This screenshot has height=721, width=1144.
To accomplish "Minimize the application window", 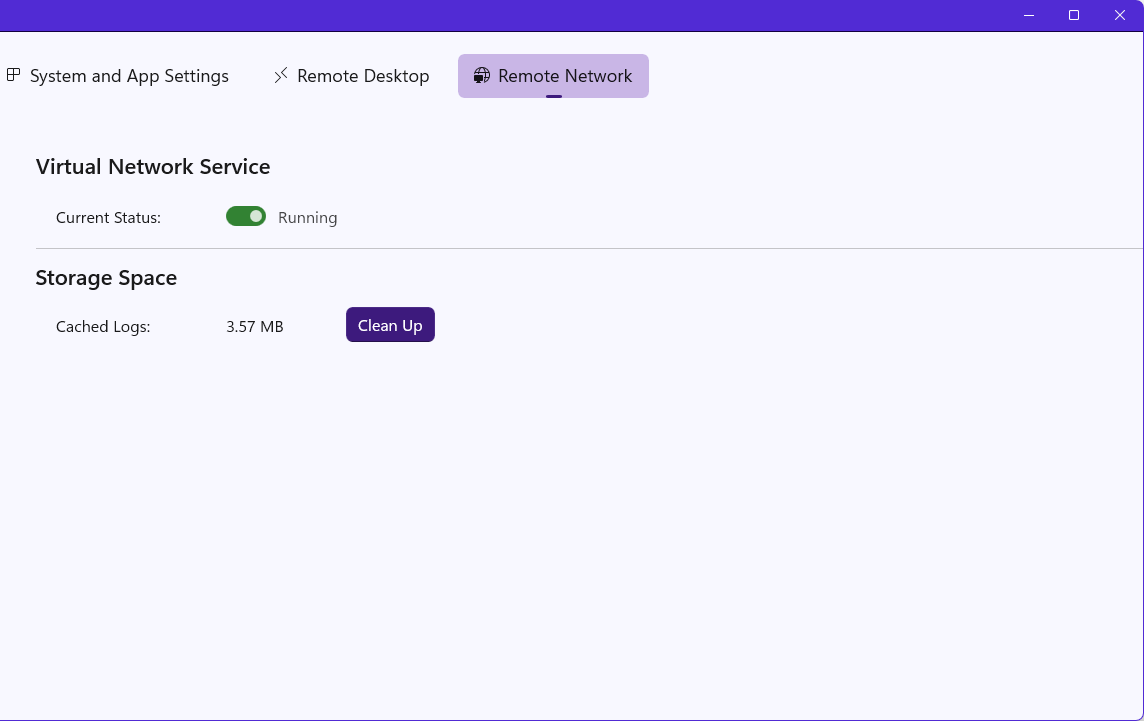I will point(1029,15).
